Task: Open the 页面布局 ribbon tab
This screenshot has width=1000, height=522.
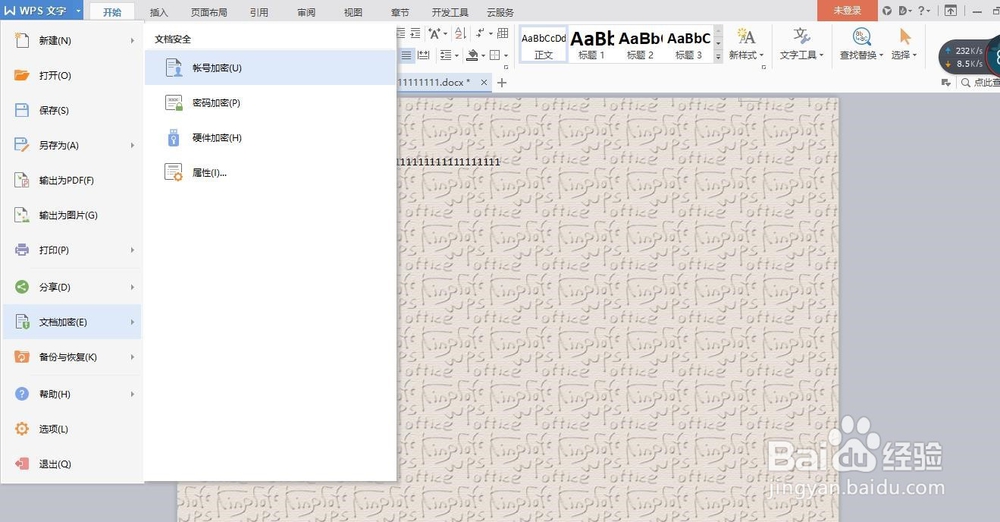Action: click(x=209, y=12)
